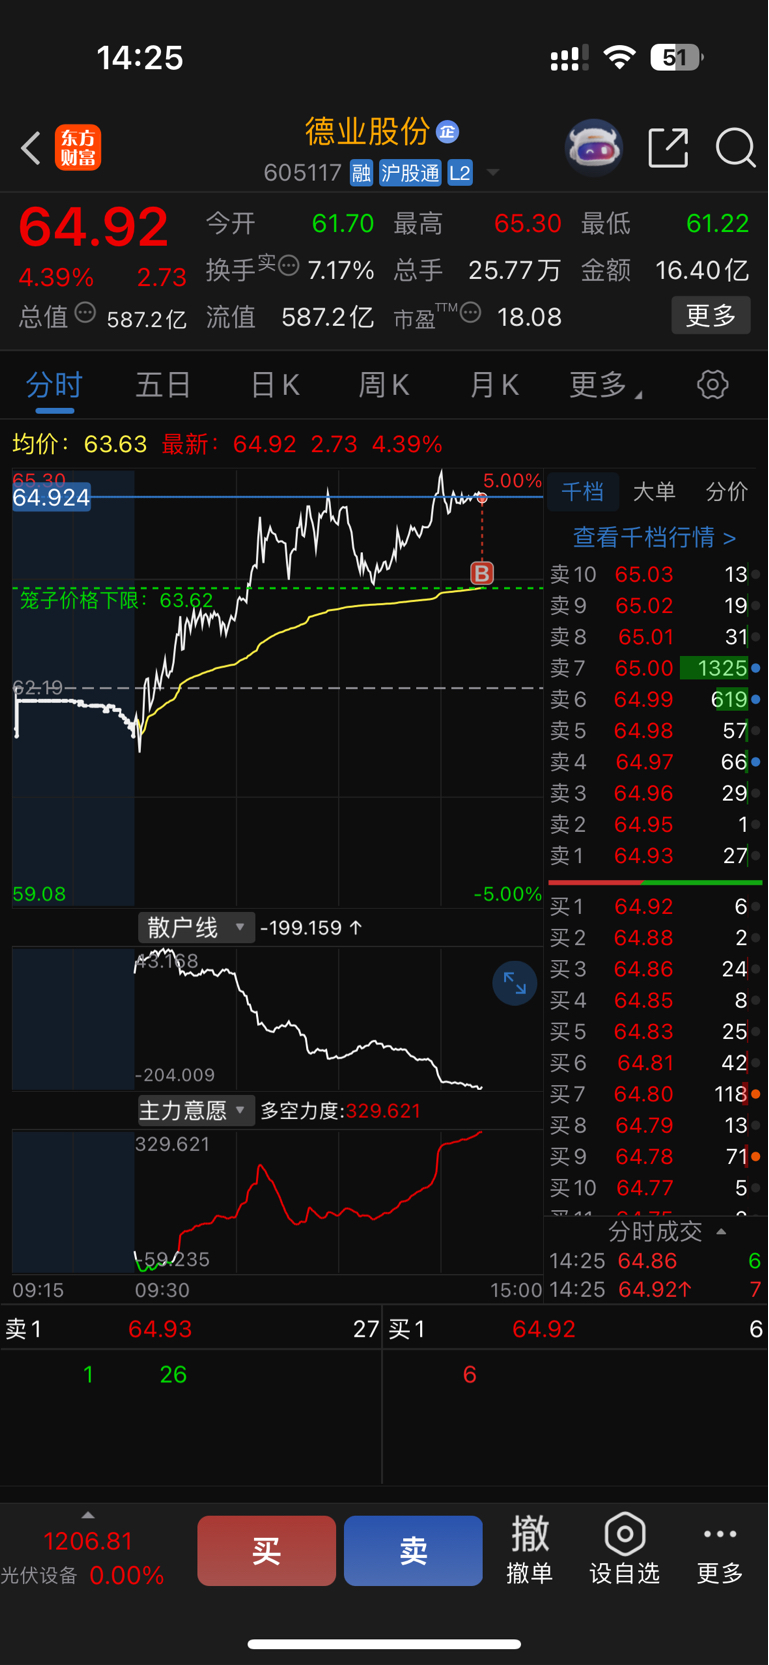This screenshot has height=1665, width=769.
Task: Tap the 16.40亿 turnover amount
Action: pyautogui.click(x=701, y=270)
